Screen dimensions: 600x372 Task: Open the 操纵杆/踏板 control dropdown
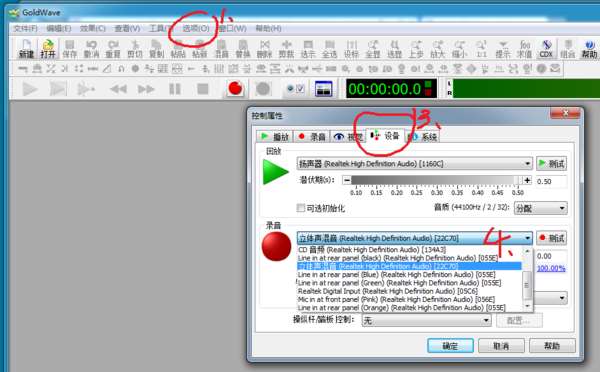426,320
